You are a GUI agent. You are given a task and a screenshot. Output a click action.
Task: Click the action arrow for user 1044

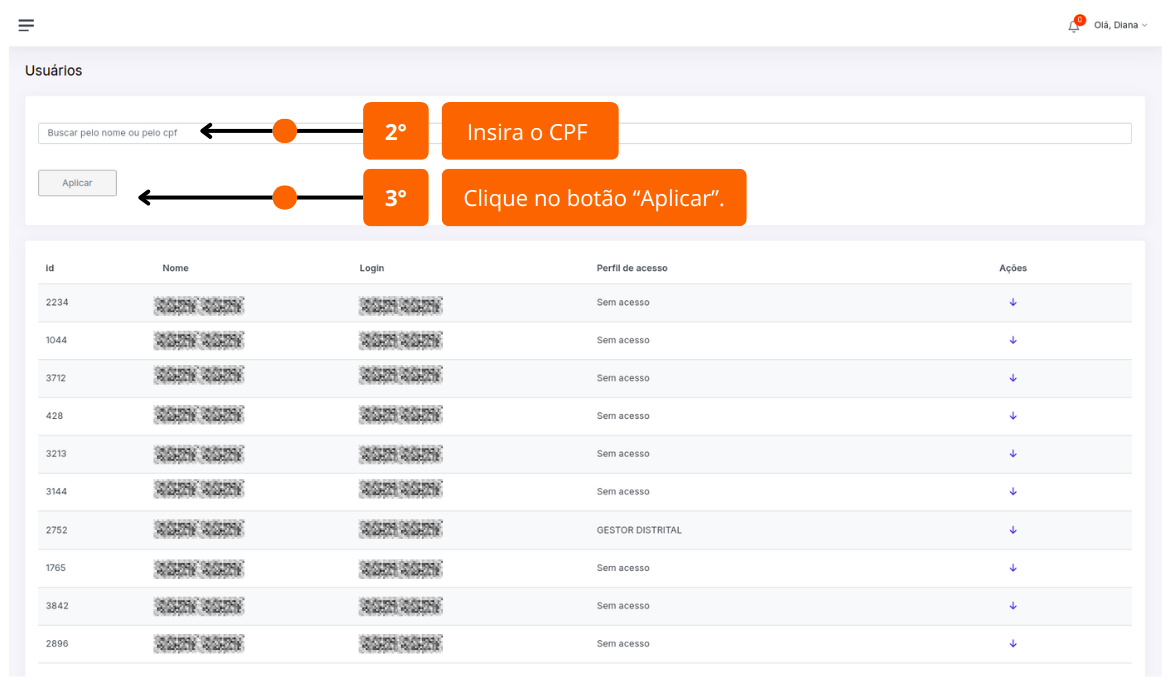click(1012, 340)
